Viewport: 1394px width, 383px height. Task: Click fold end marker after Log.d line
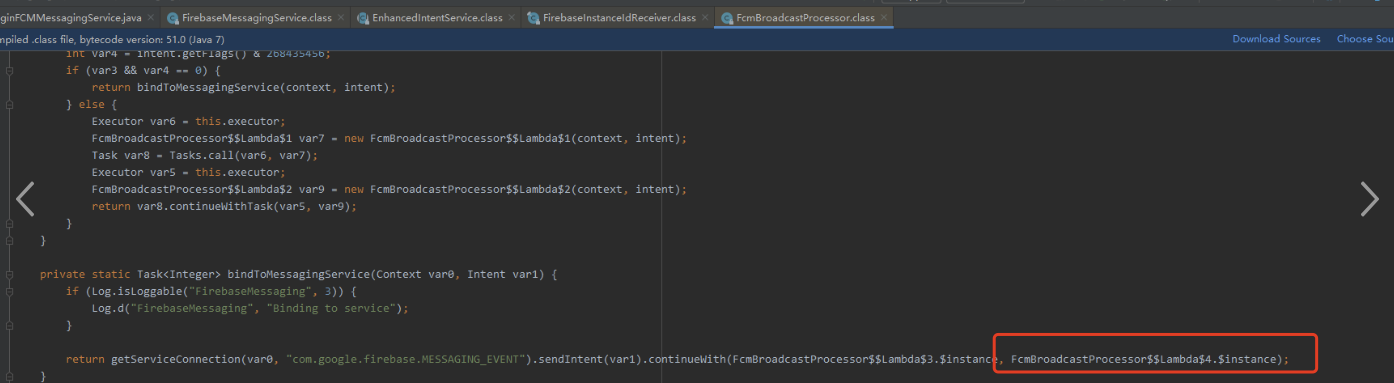coord(9,325)
